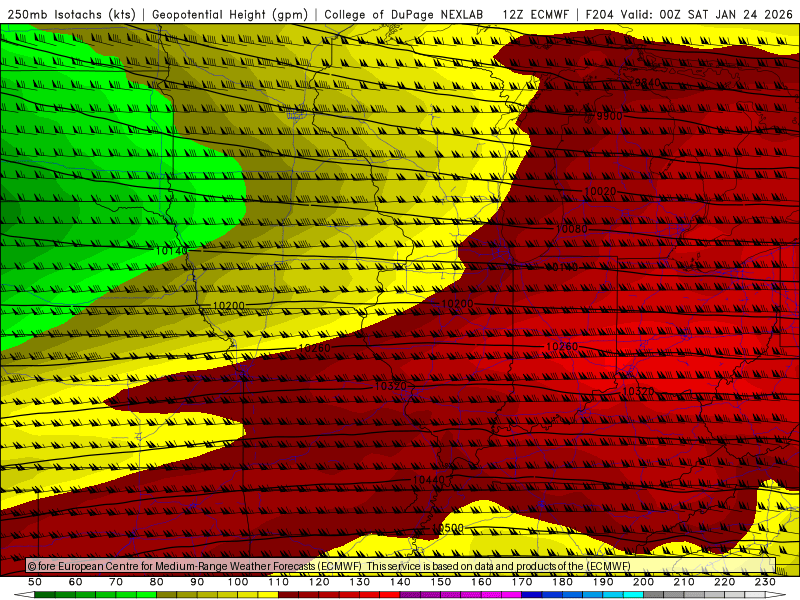Click the 10500 height contour label
The width and height of the screenshot is (800, 600).
click(447, 528)
